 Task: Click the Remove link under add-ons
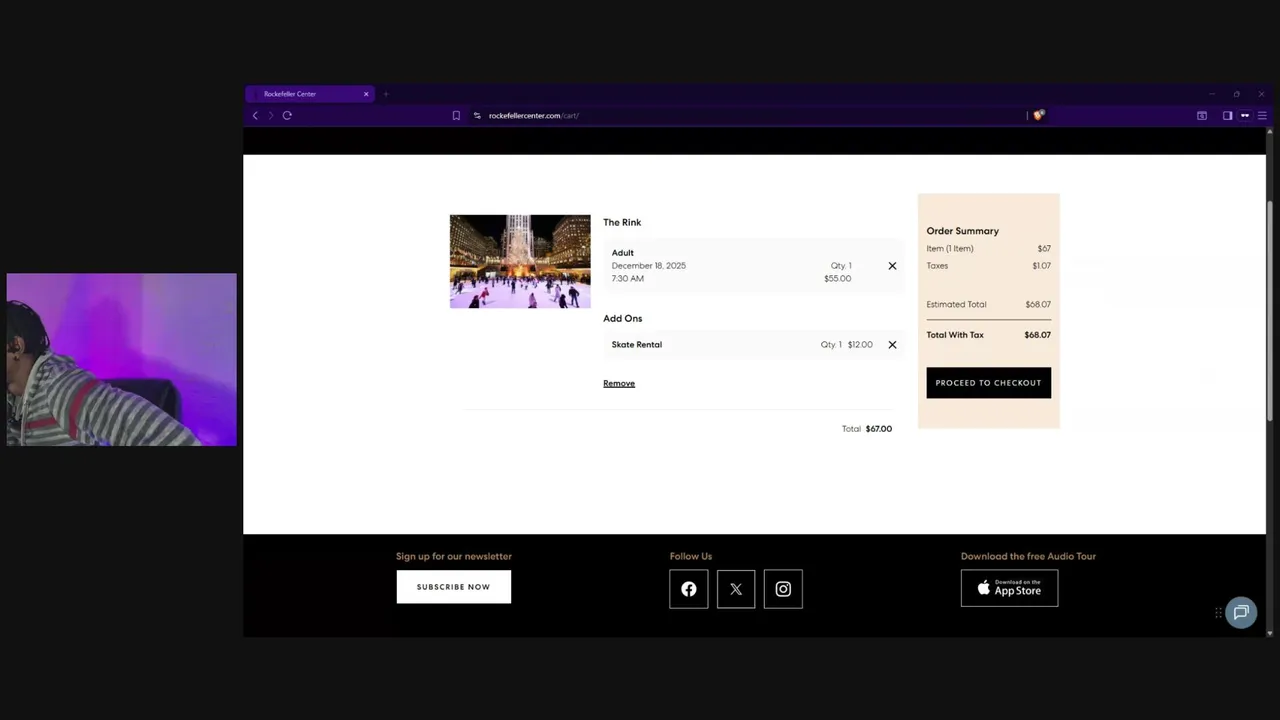tap(619, 384)
